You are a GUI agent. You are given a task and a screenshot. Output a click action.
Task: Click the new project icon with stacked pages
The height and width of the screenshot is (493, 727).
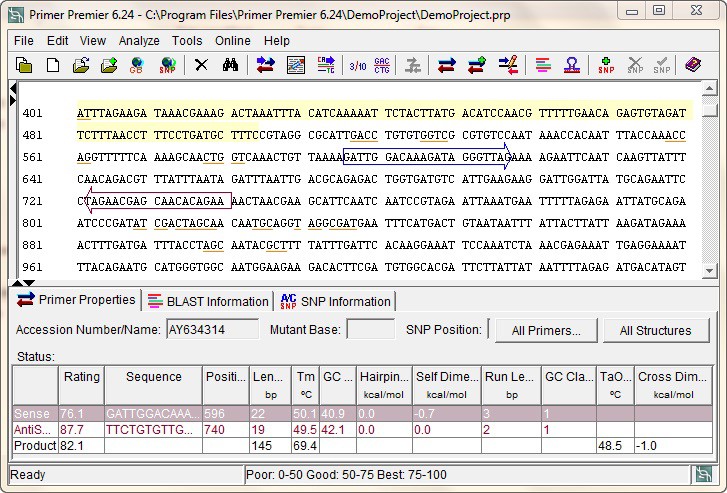[24, 65]
